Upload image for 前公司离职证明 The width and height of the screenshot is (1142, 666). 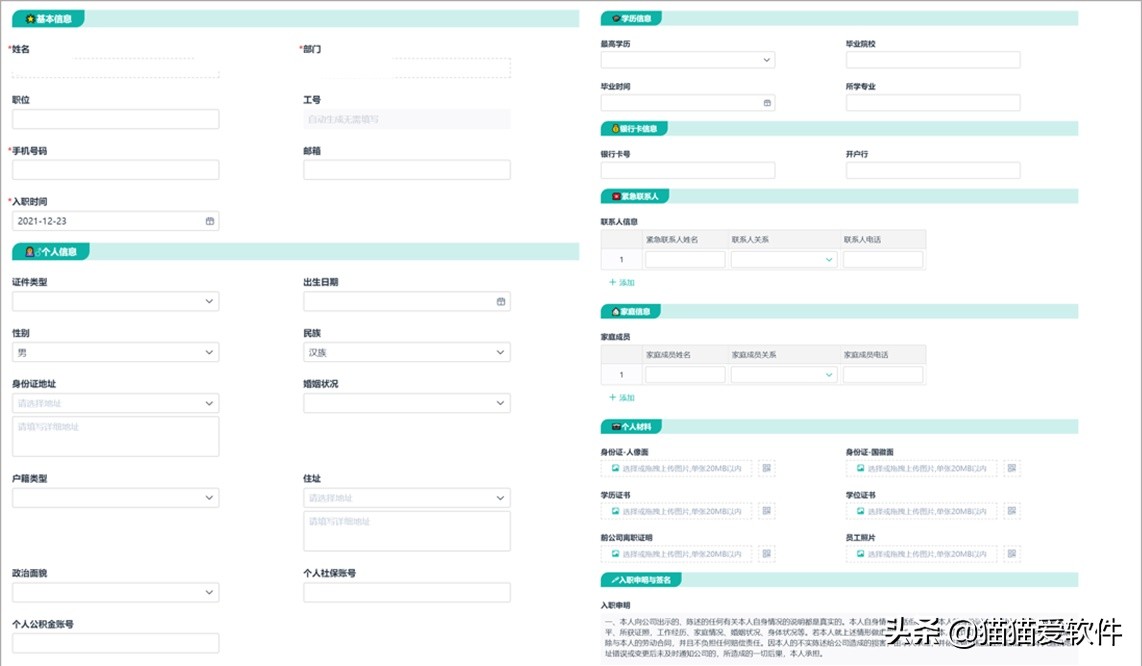(x=677, y=554)
